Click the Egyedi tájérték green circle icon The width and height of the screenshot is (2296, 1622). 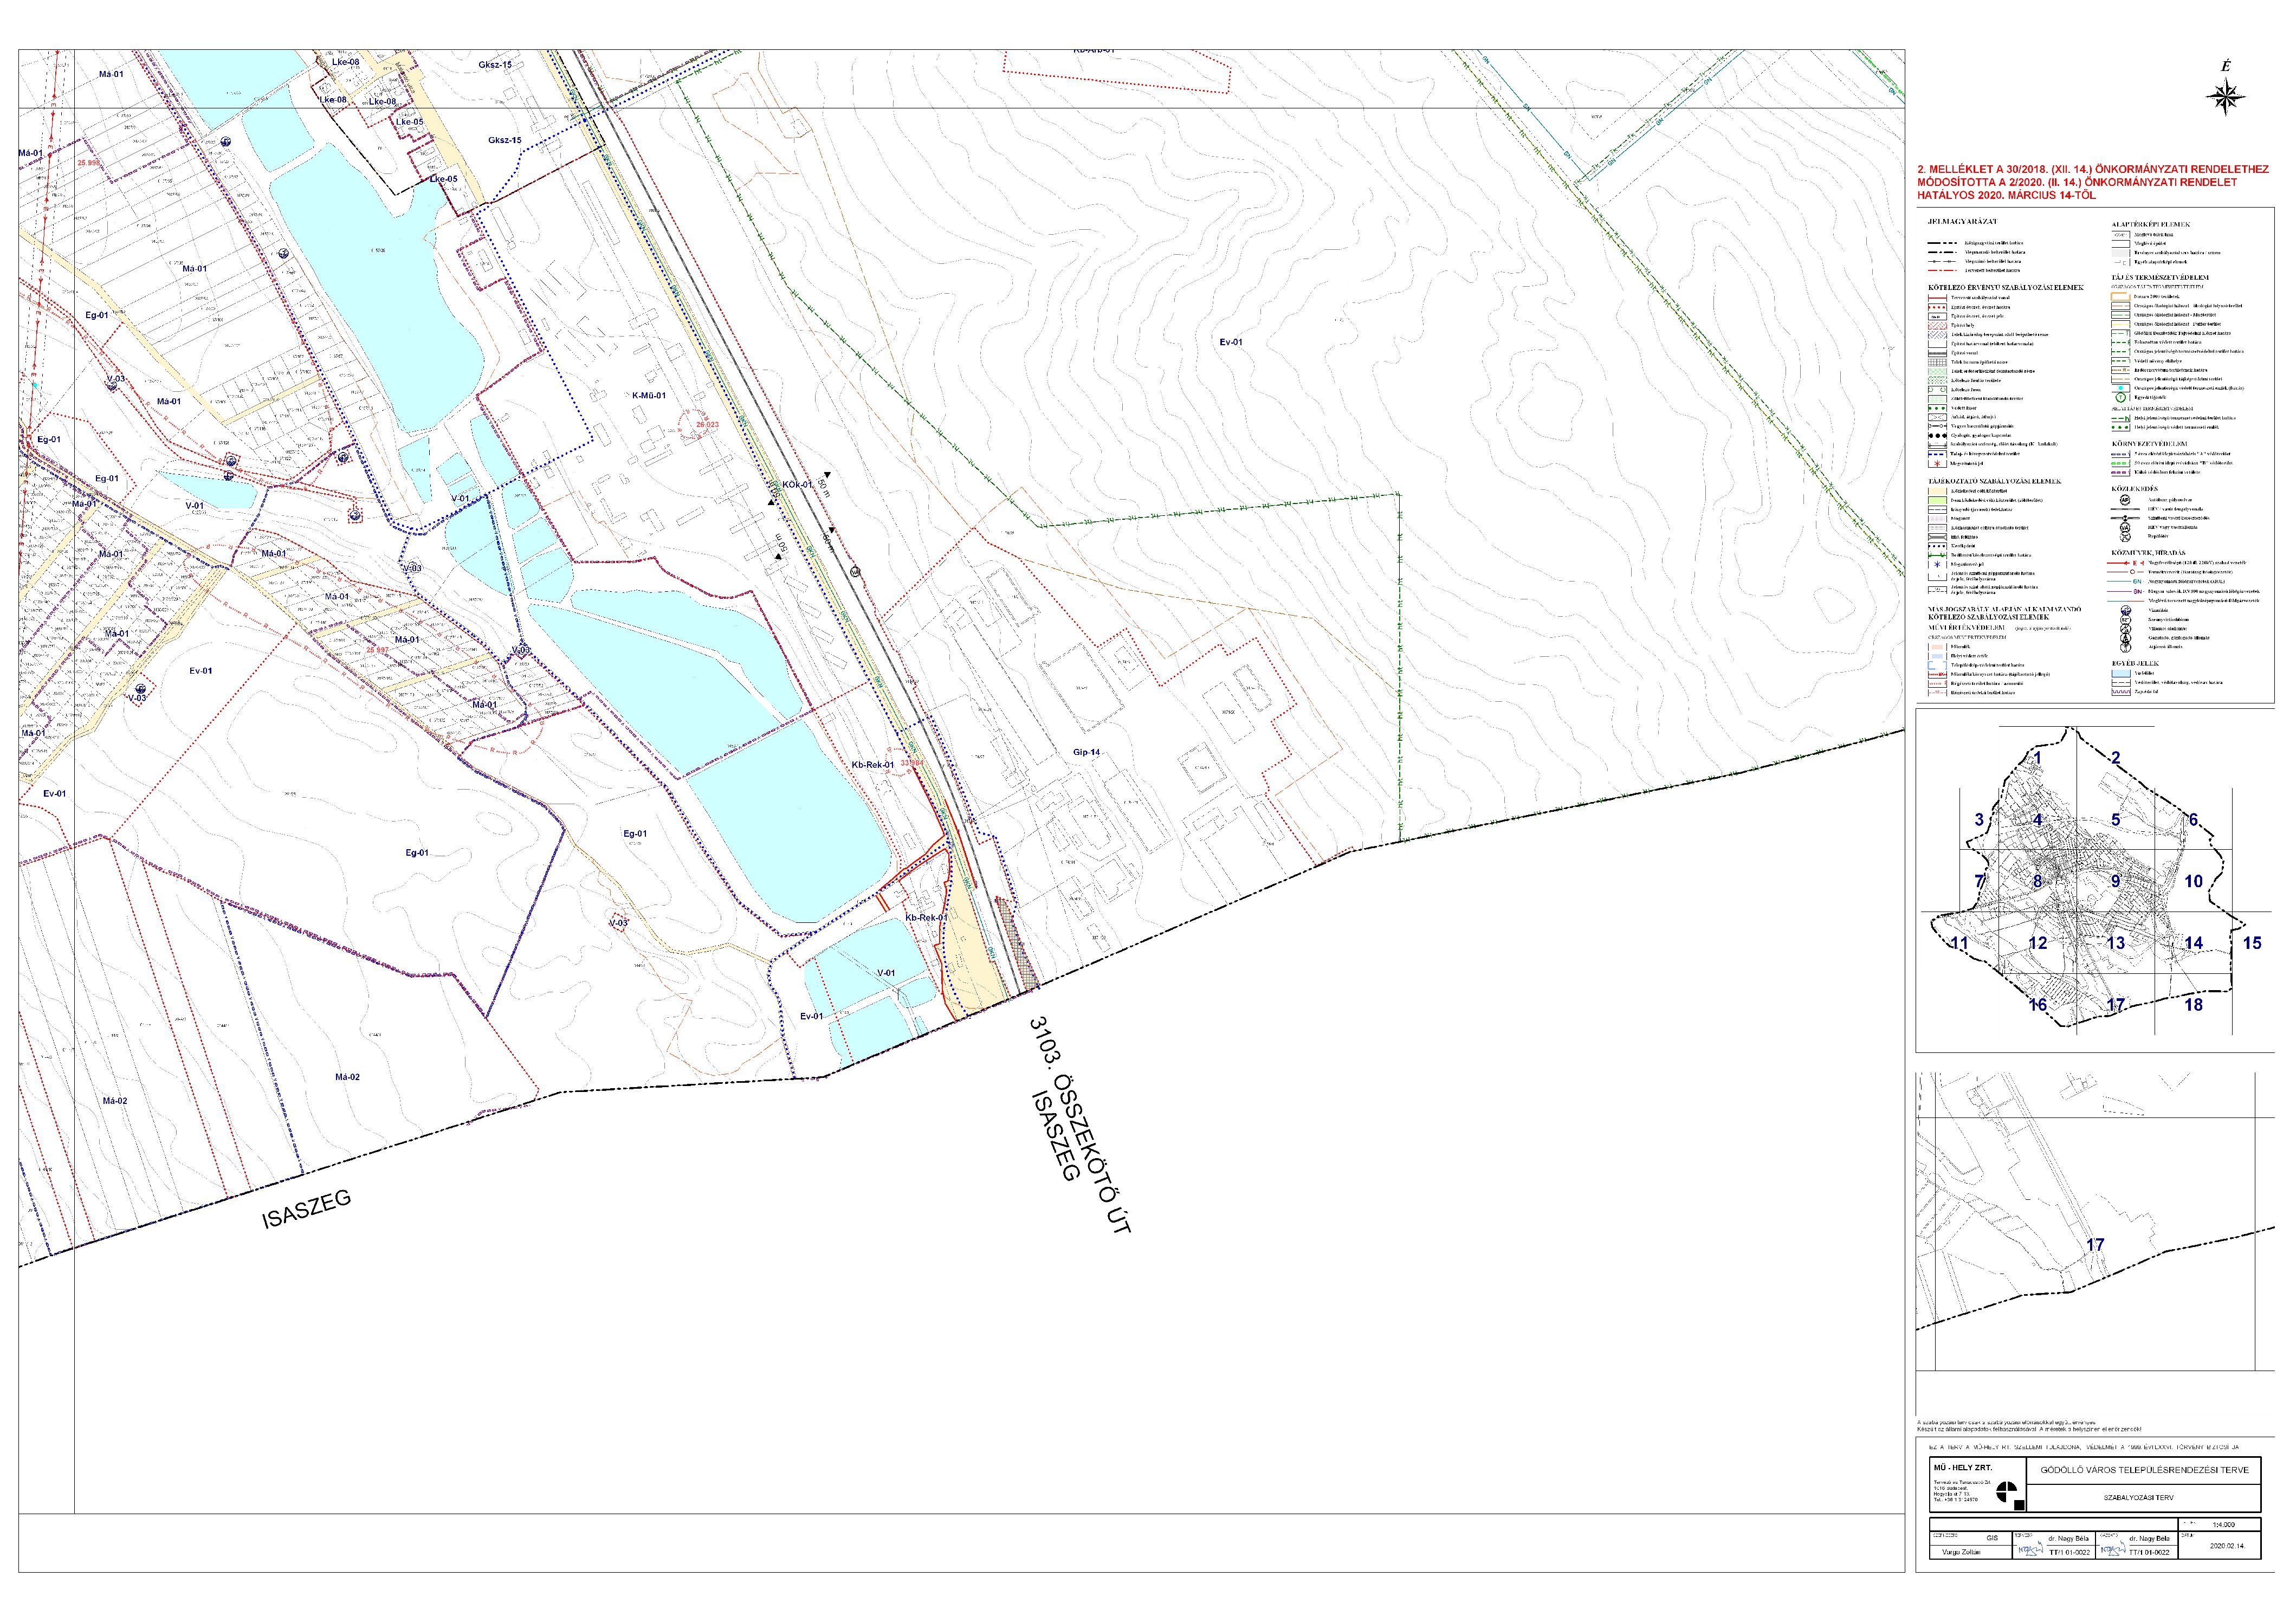pos(2121,397)
